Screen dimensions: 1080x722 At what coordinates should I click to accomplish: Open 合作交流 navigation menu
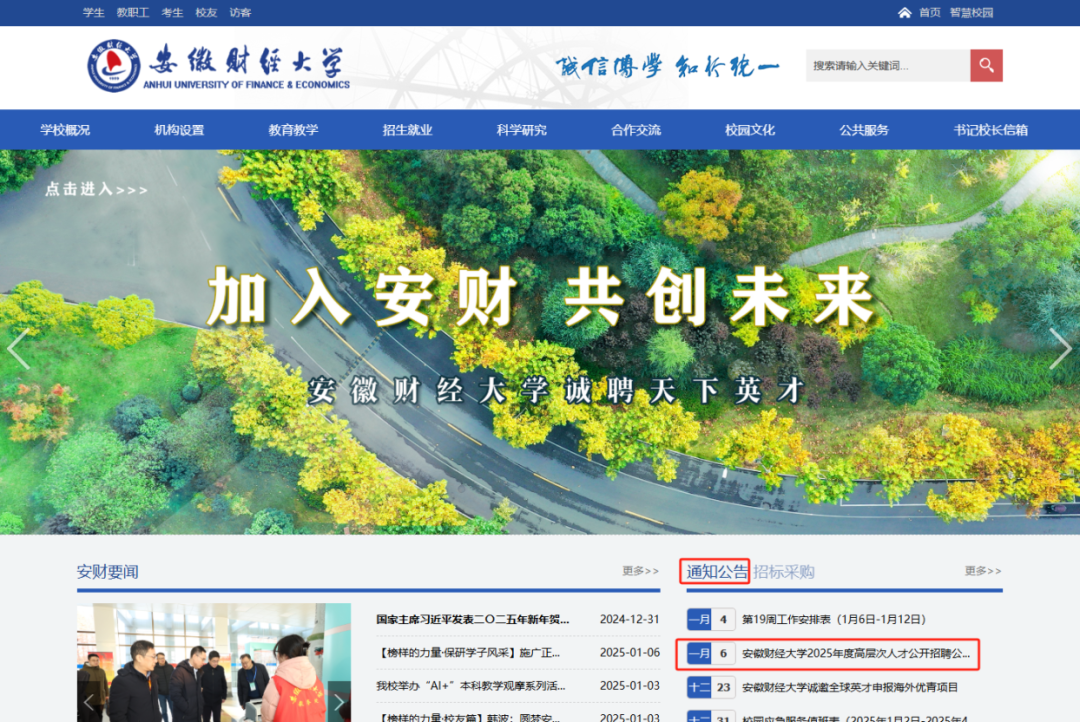tap(636, 130)
